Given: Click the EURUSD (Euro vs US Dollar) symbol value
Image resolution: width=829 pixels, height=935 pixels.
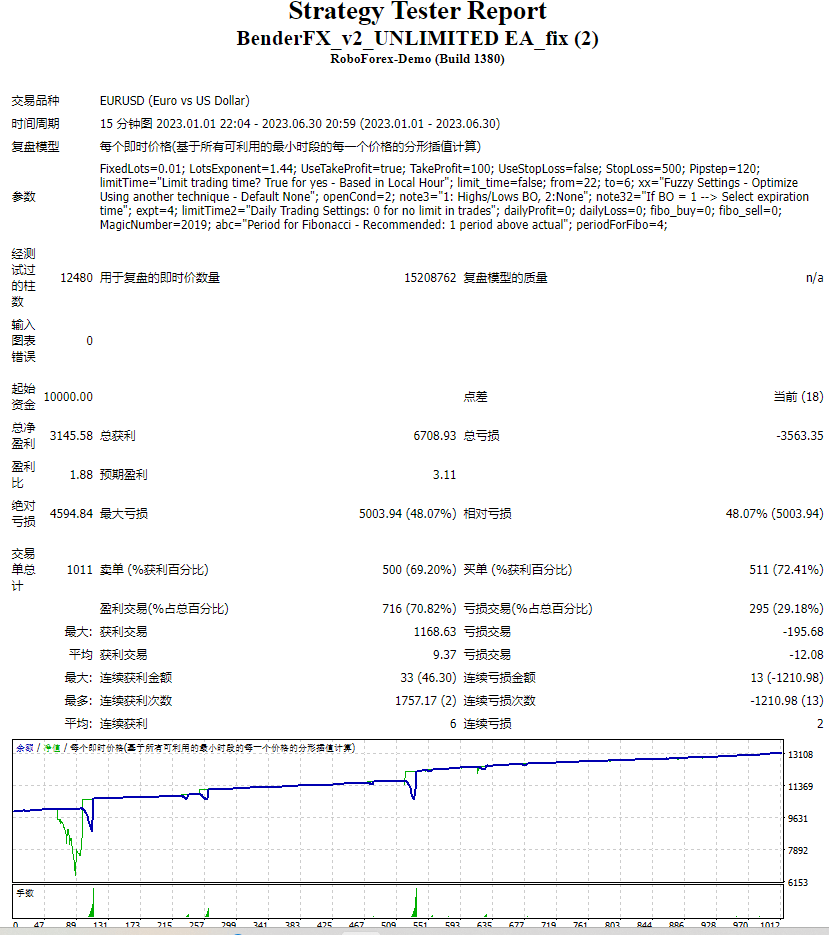Looking at the screenshot, I should pyautogui.click(x=175, y=100).
